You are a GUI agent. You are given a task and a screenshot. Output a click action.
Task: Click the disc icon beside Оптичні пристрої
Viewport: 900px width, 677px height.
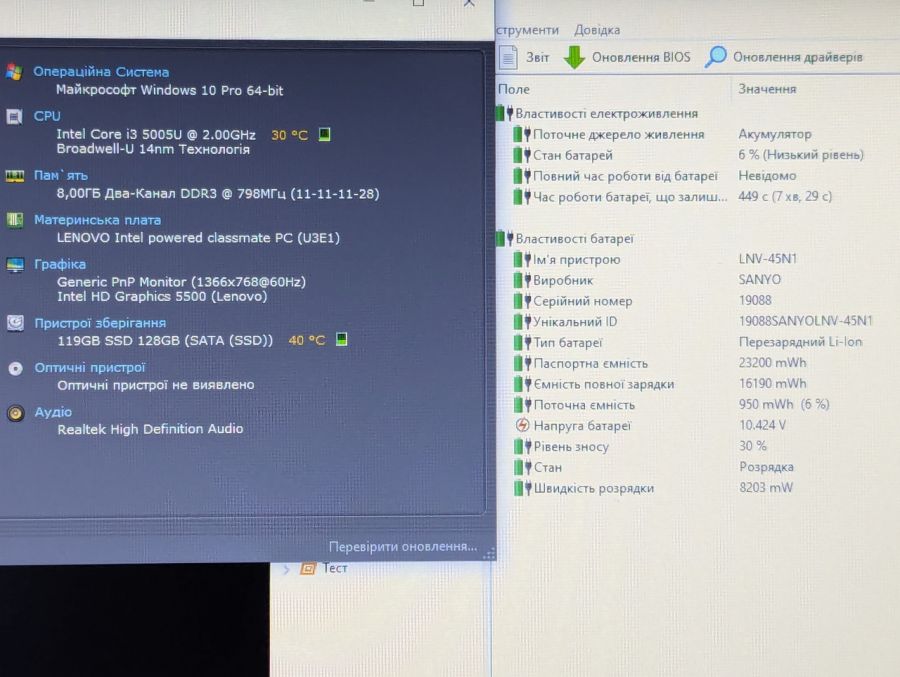[15, 368]
